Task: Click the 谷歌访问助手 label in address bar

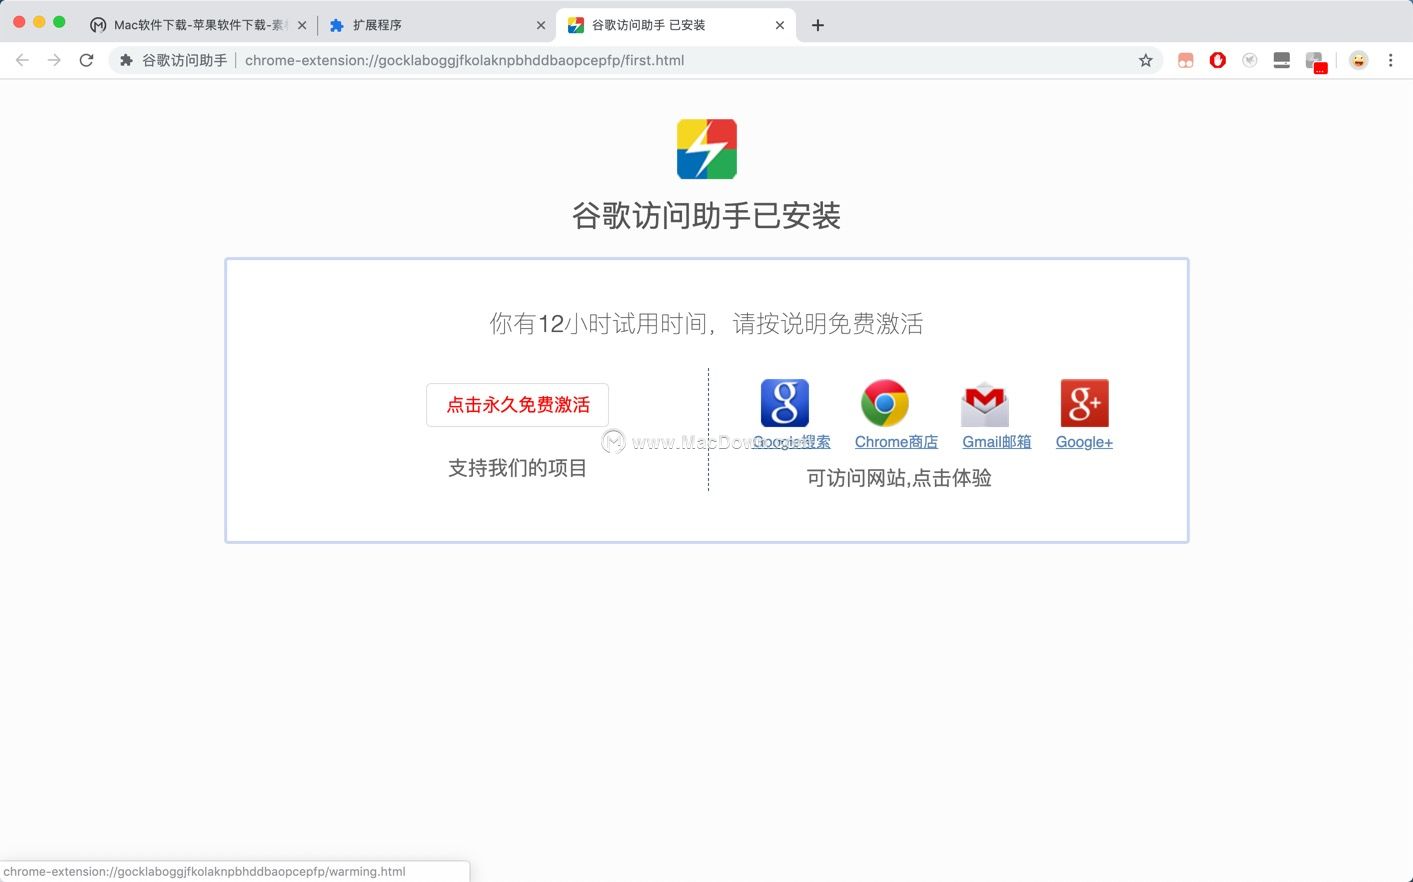Action: pyautogui.click(x=185, y=60)
